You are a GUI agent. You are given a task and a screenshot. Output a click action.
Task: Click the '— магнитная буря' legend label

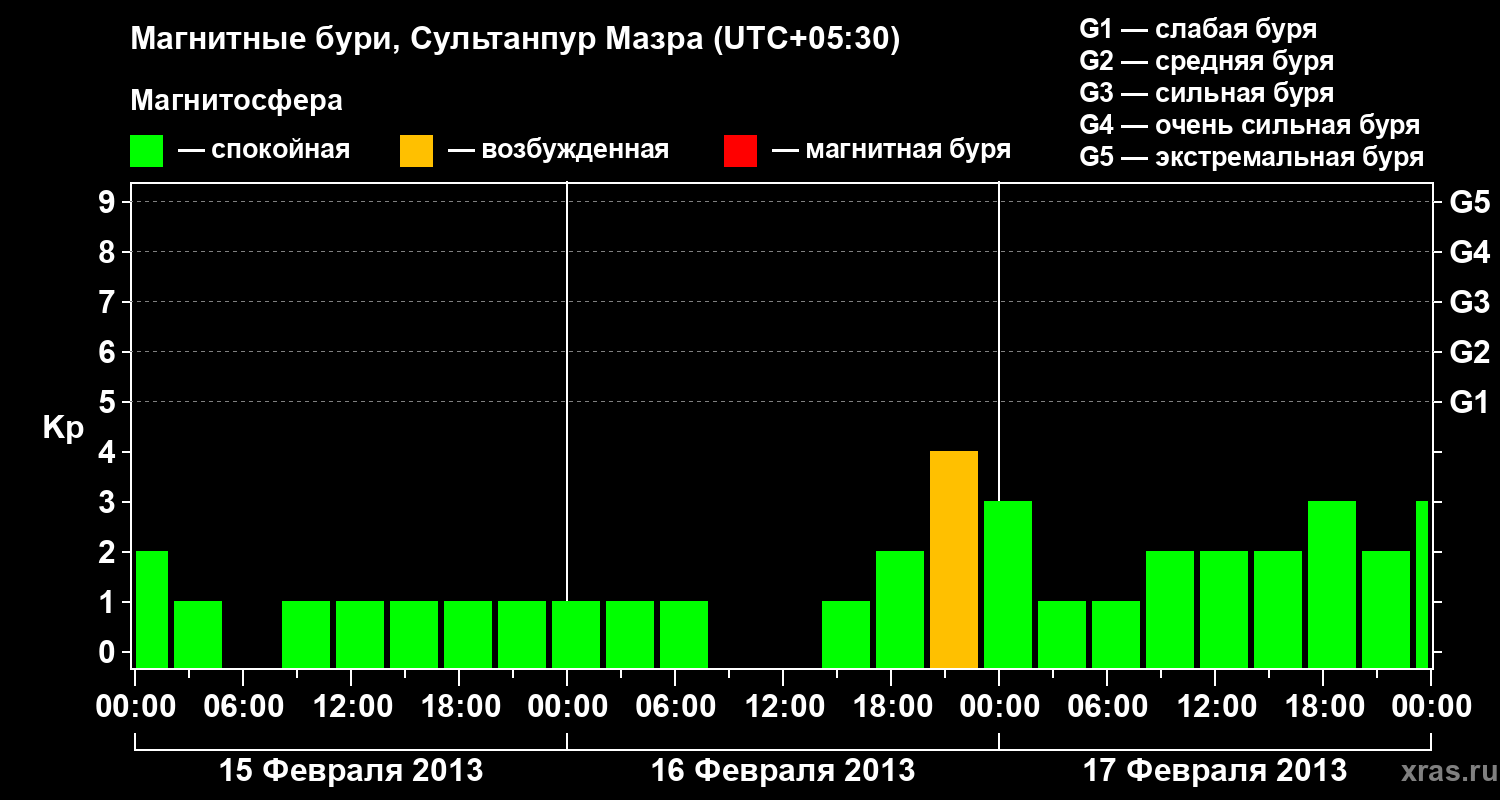click(x=891, y=150)
